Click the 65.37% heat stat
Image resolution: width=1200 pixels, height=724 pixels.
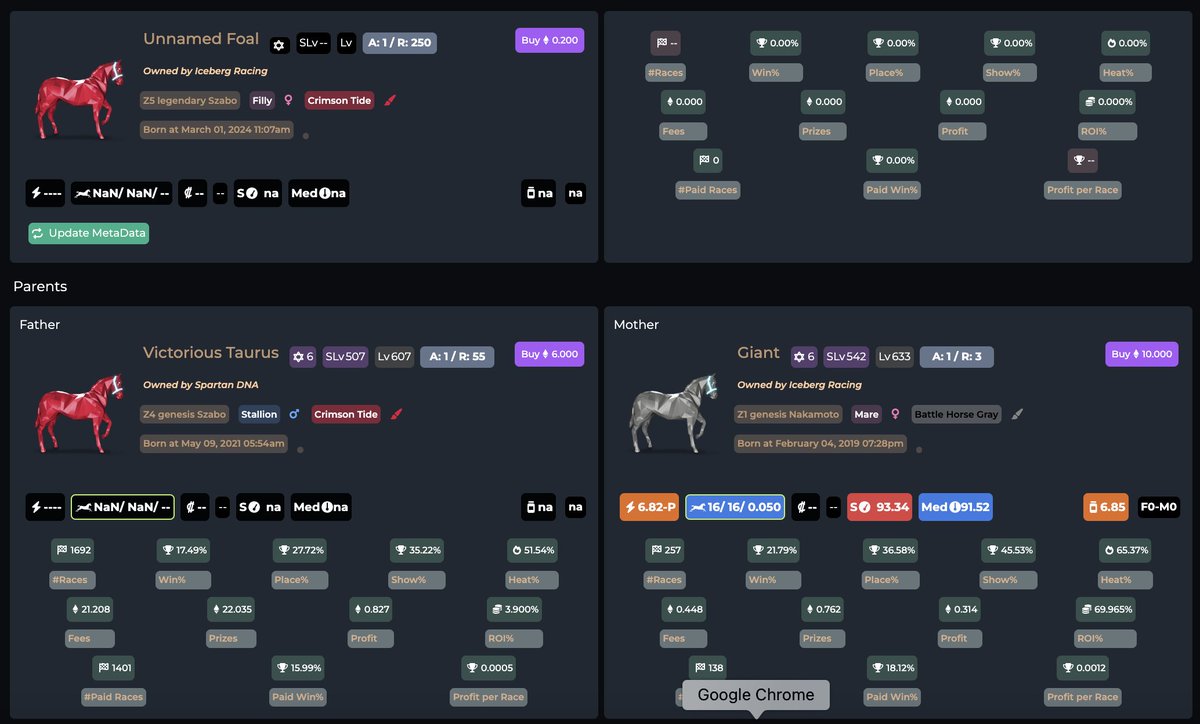[1126, 550]
